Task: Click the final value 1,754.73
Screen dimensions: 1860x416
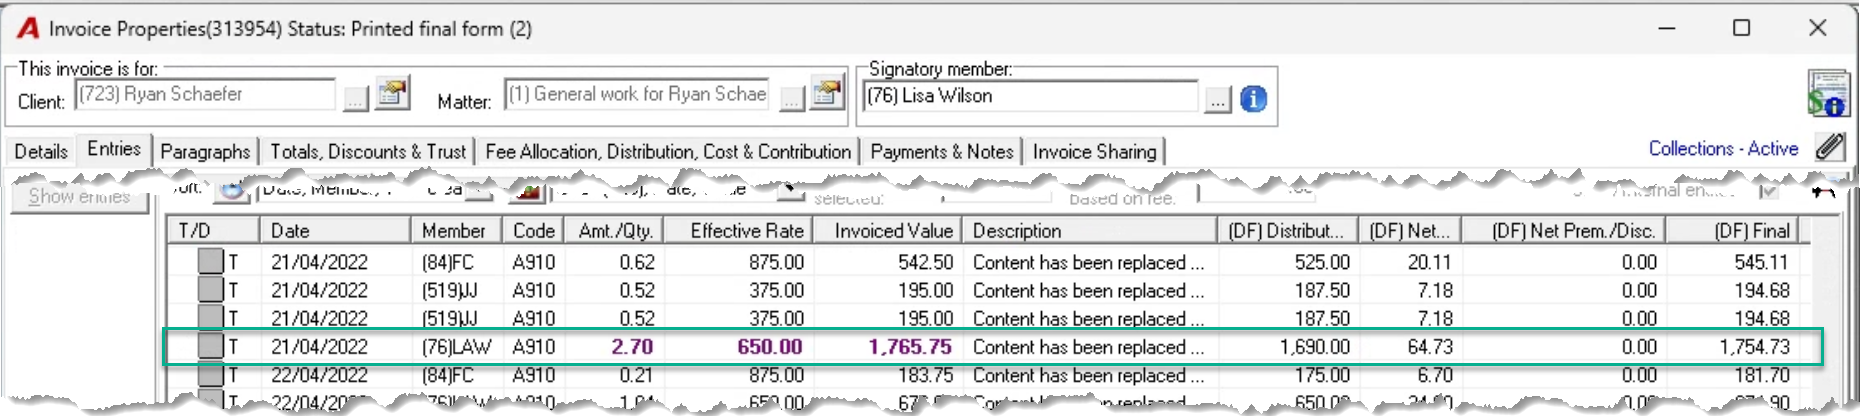Action: pos(1754,347)
